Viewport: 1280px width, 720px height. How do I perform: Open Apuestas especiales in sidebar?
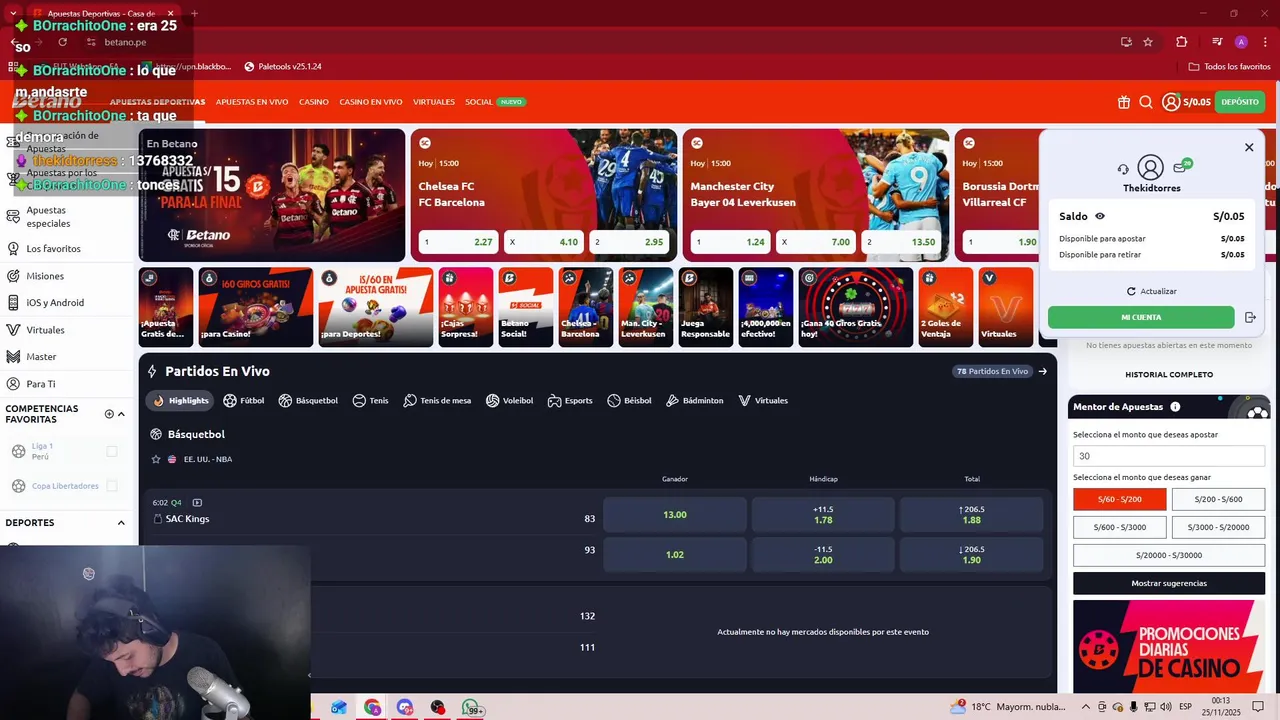tap(48, 217)
